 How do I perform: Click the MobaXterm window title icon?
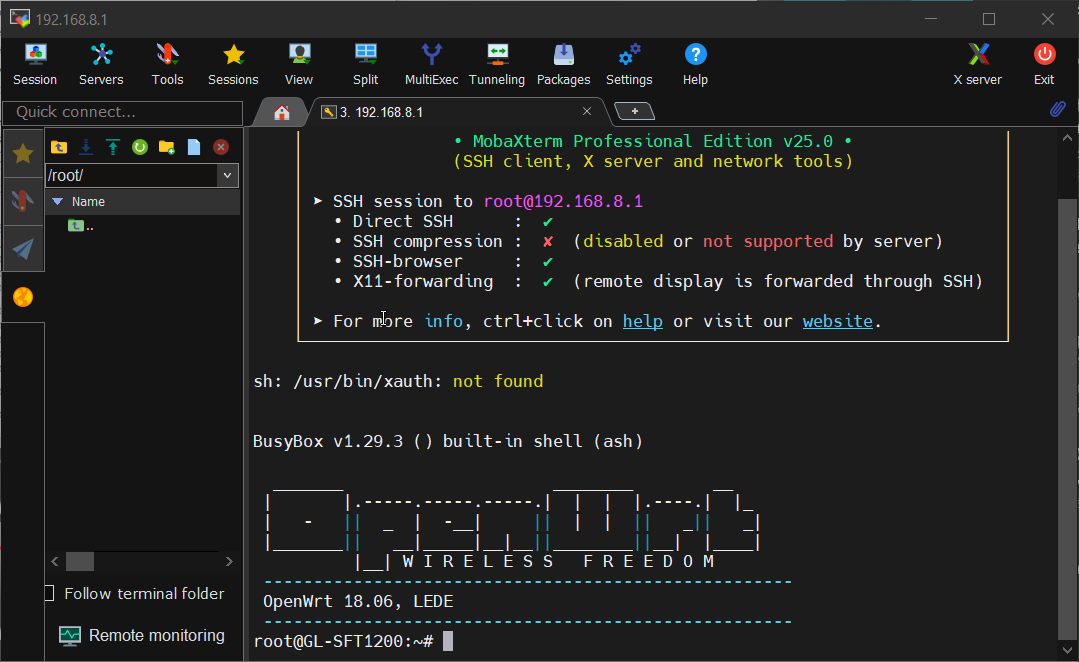[x=19, y=19]
